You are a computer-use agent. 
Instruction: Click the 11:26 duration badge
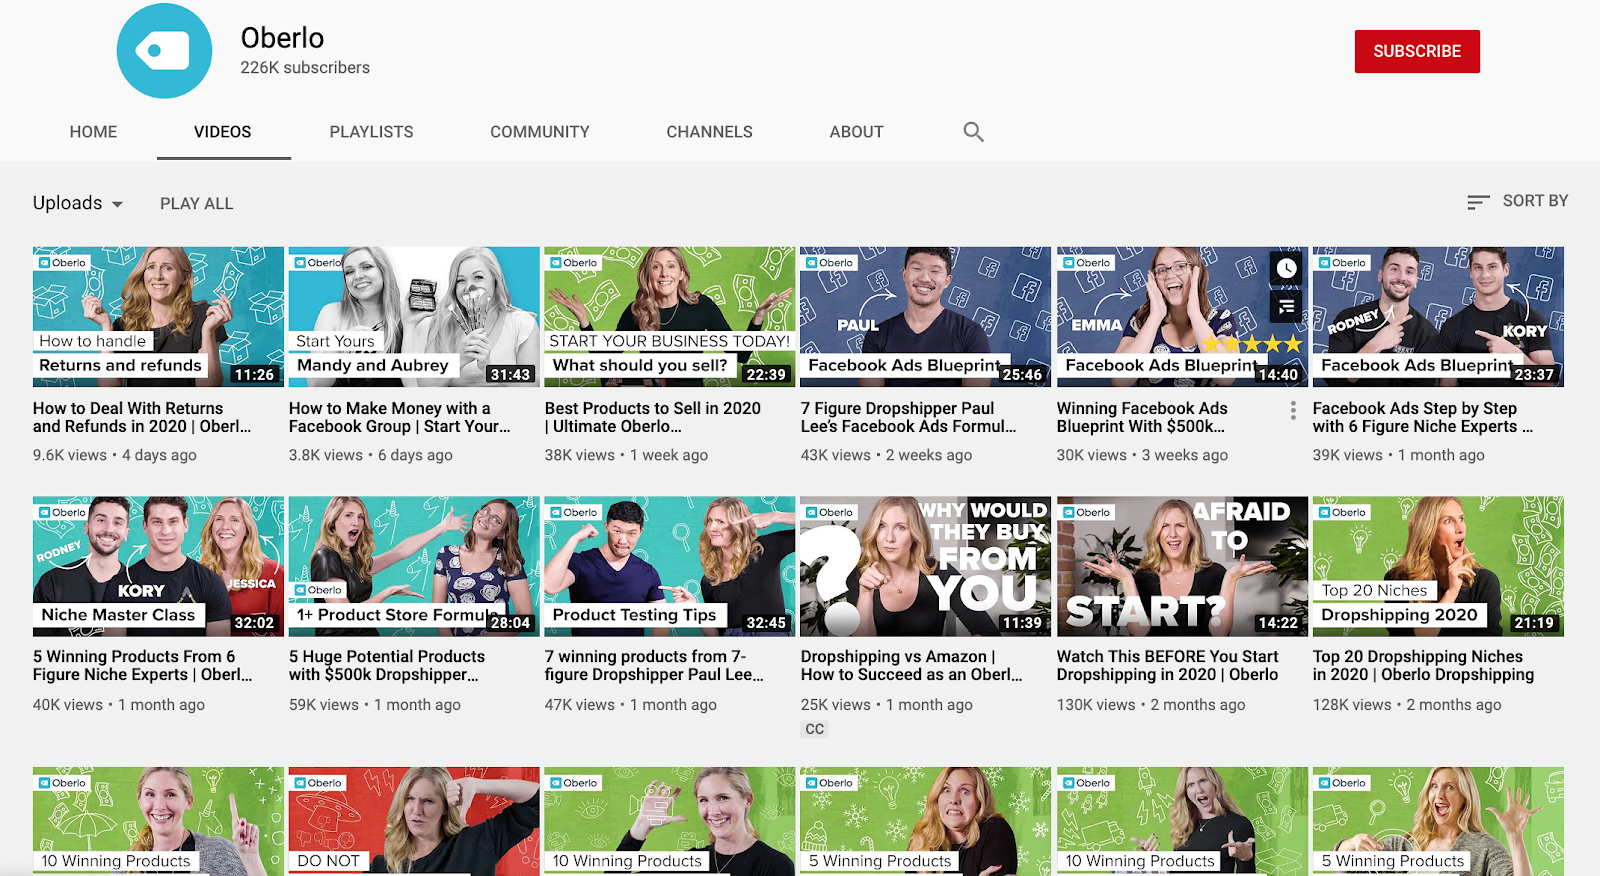pyautogui.click(x=254, y=375)
